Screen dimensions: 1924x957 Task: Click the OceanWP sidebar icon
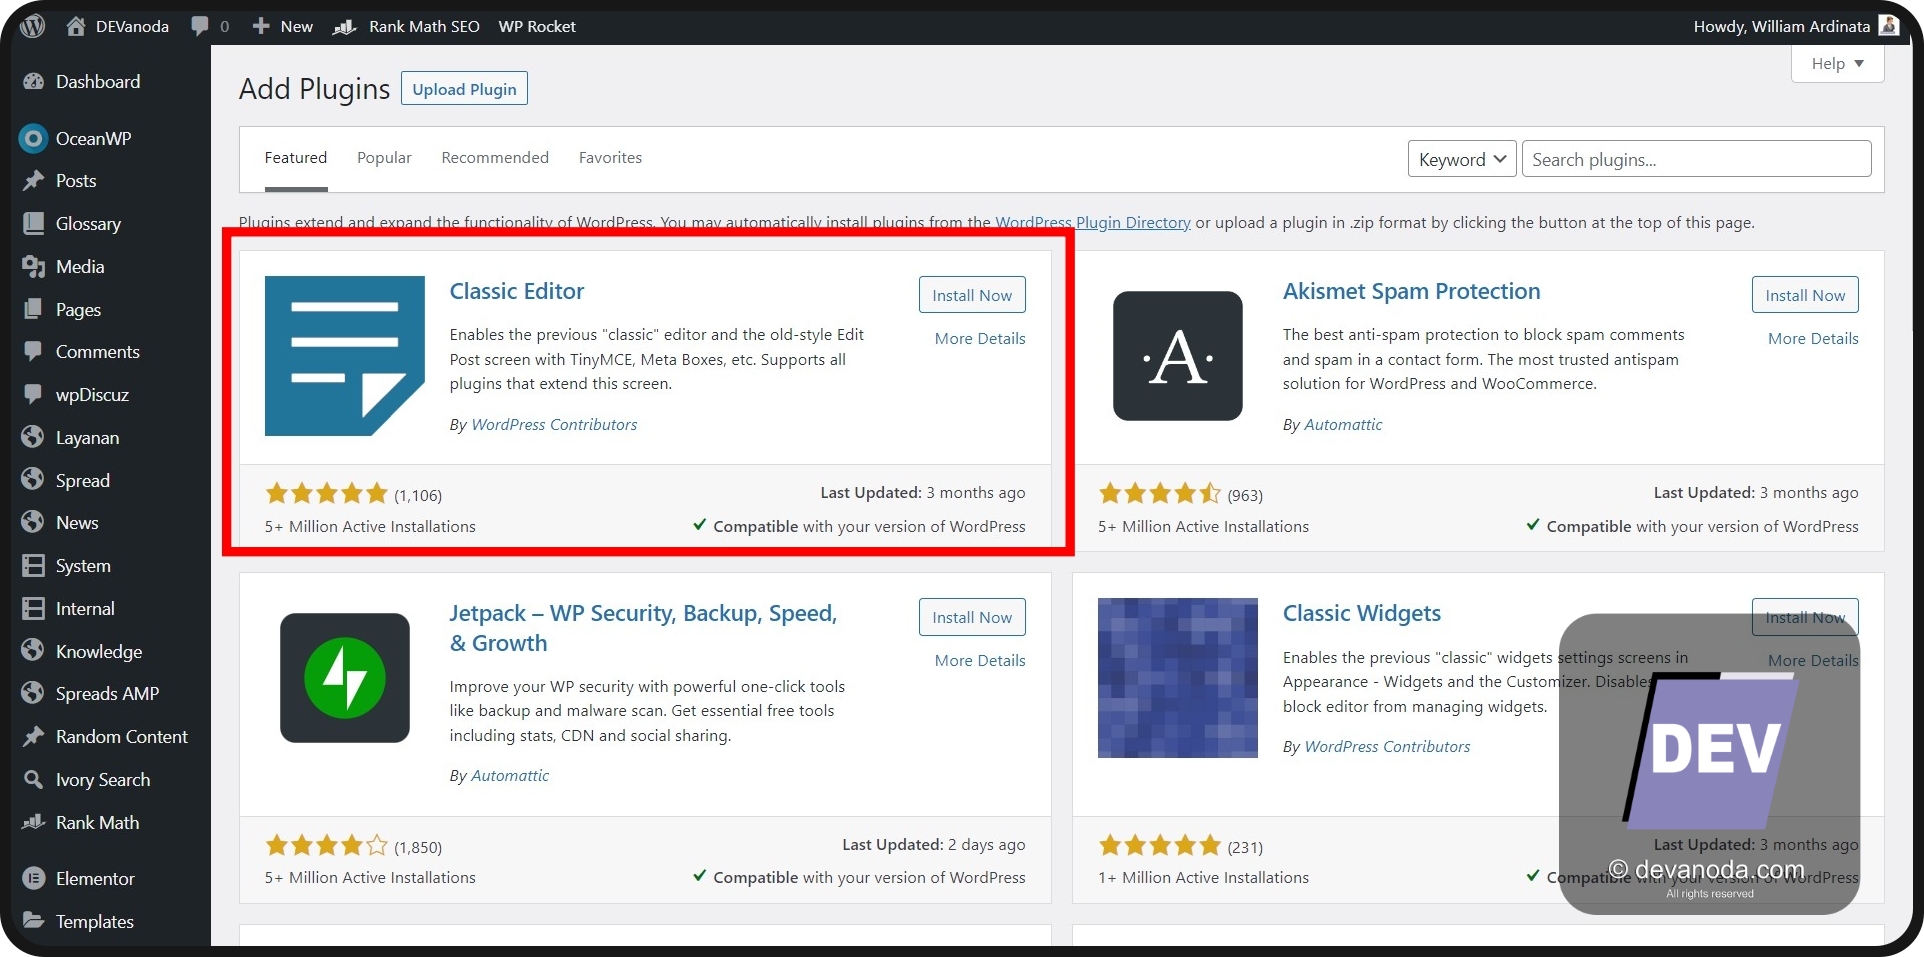point(33,138)
